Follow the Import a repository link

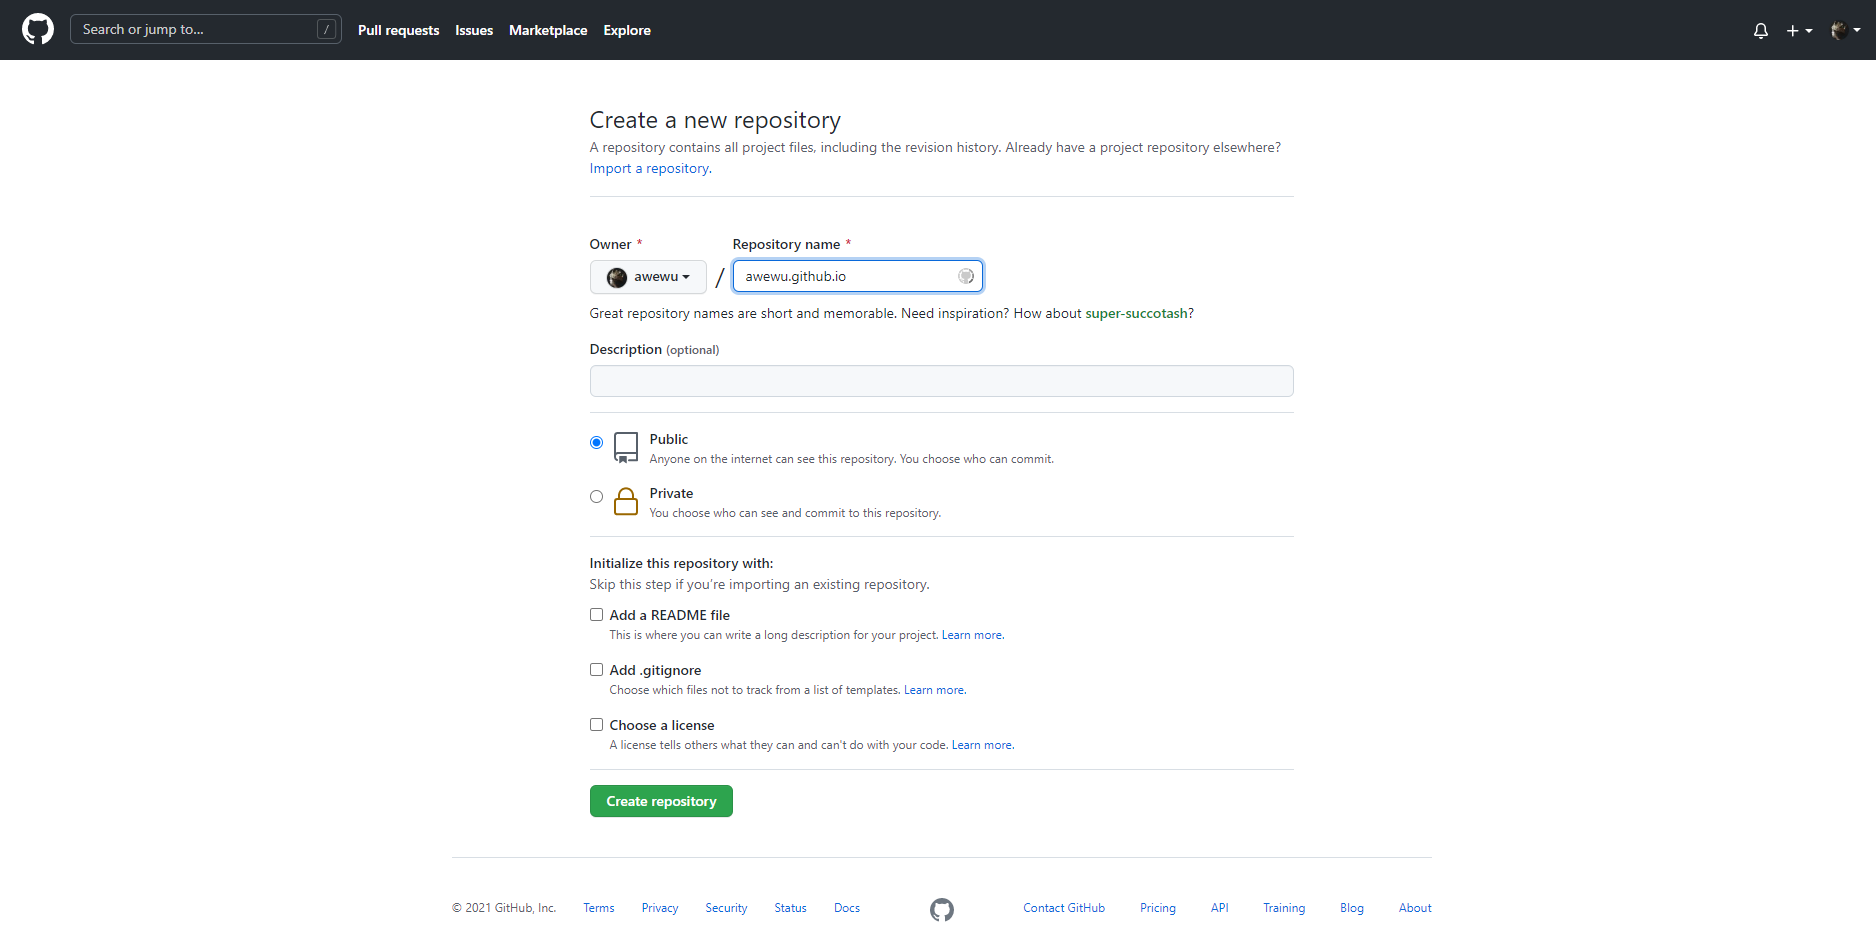(650, 168)
